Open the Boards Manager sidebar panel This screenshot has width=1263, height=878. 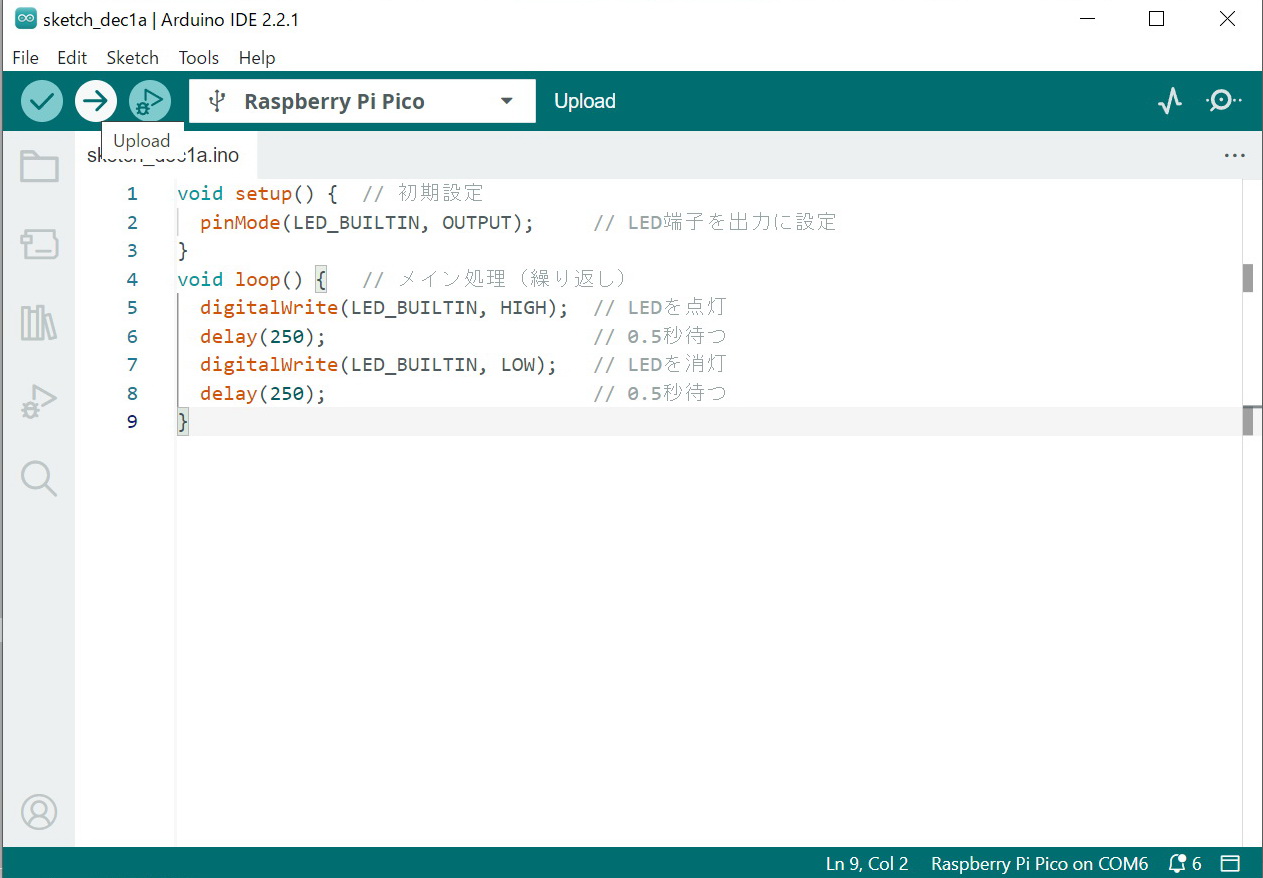(39, 244)
